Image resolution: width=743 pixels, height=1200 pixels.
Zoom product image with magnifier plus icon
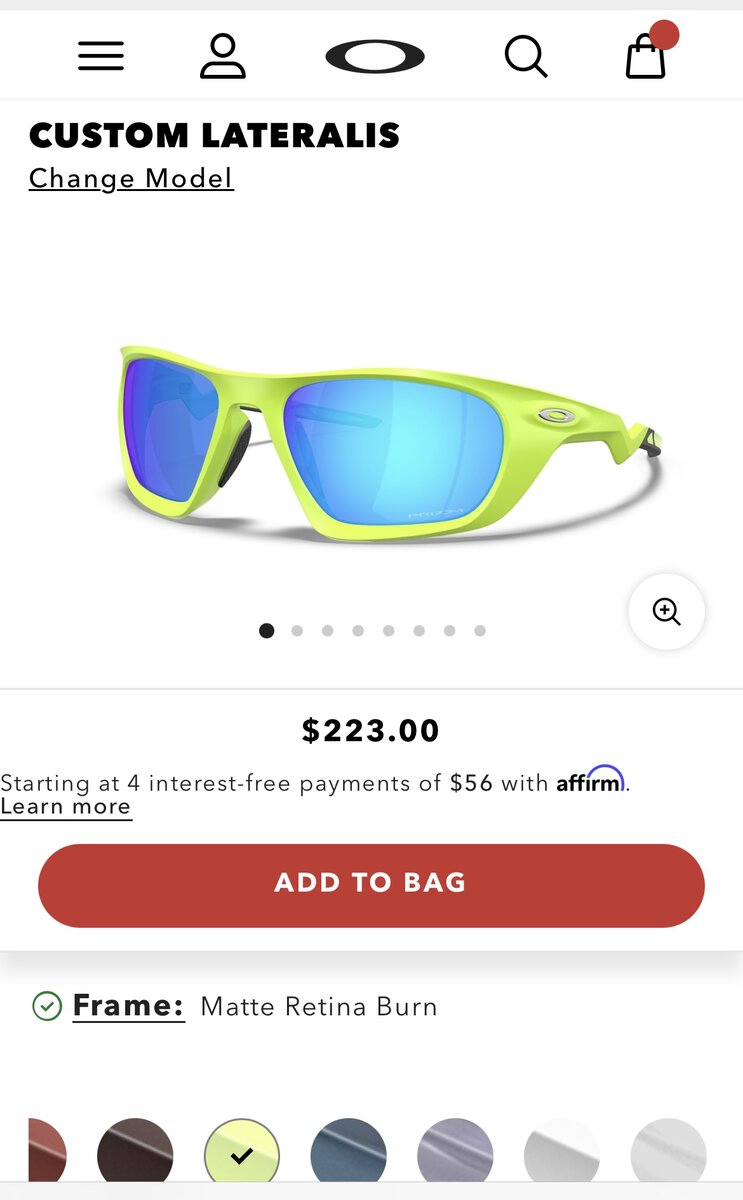[667, 611]
